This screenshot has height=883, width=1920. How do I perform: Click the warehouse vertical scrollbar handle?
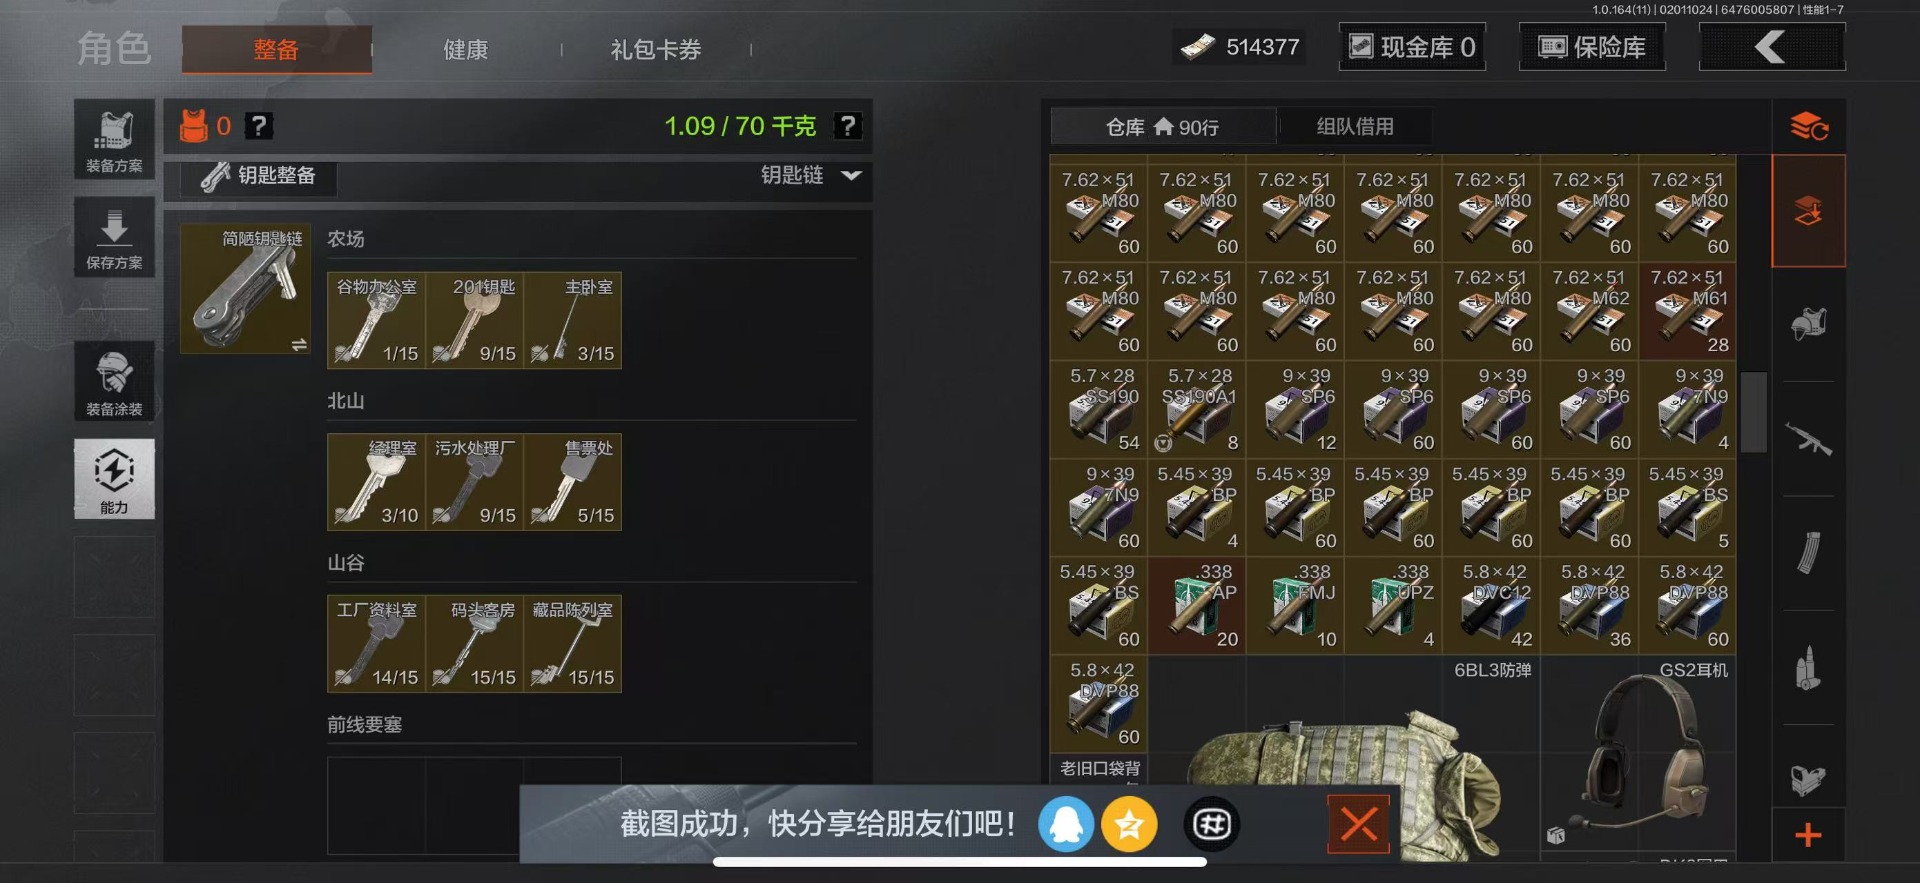point(1753,412)
